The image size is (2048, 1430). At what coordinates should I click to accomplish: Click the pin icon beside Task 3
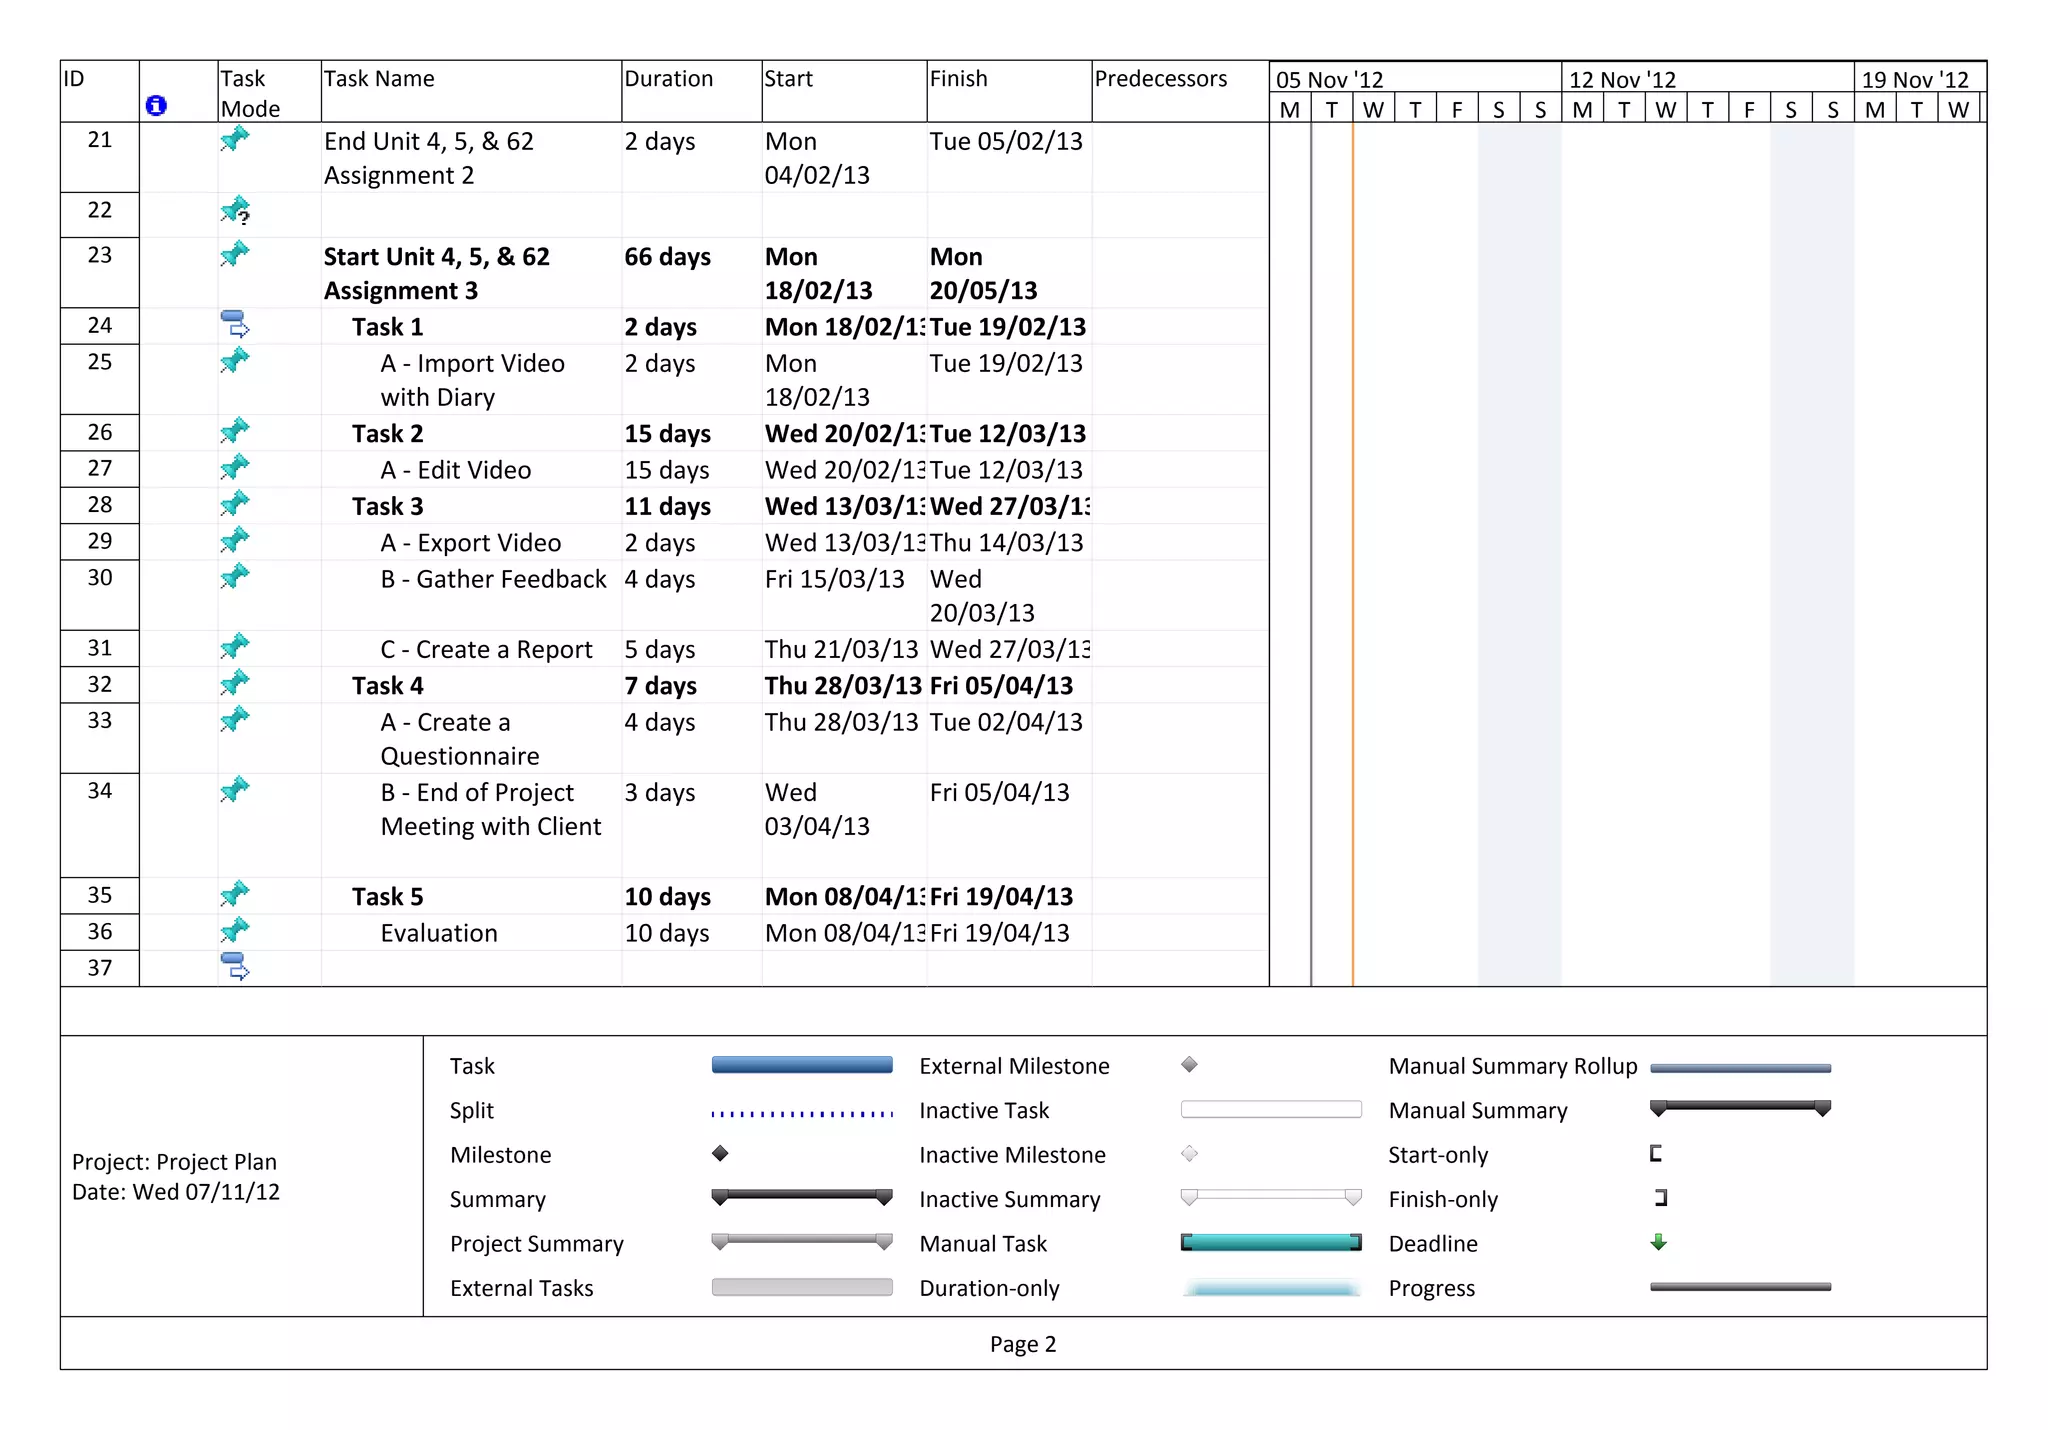click(x=234, y=503)
